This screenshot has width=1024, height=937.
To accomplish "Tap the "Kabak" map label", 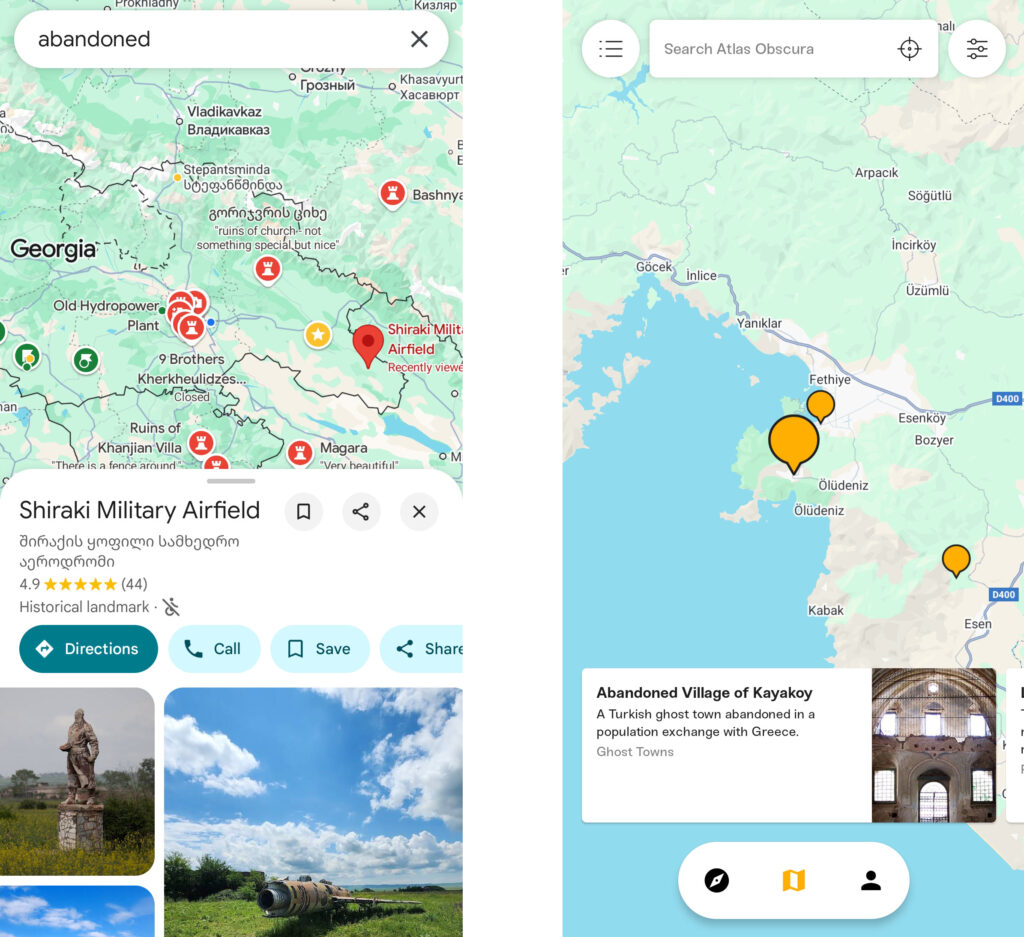I will [x=826, y=611].
